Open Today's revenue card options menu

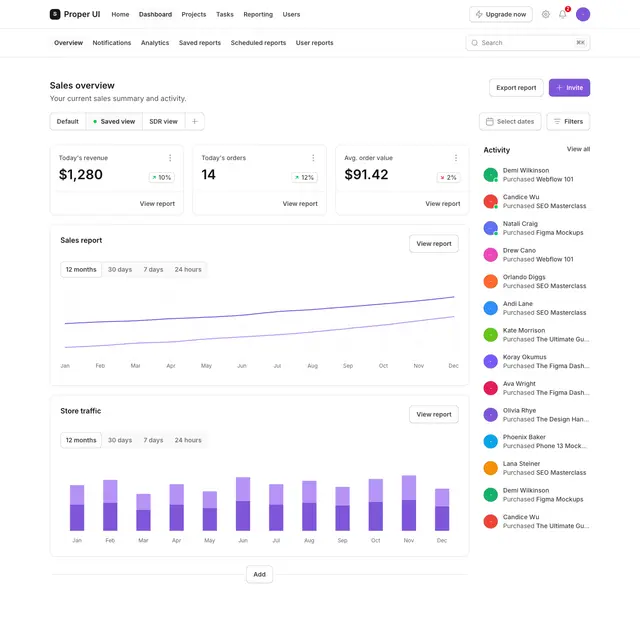coord(170,158)
